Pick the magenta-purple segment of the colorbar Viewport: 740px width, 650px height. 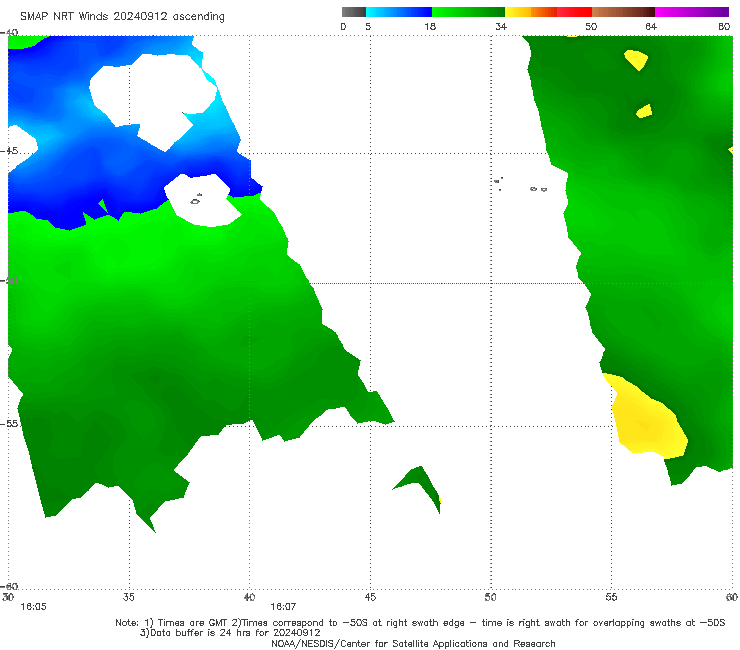(692, 12)
